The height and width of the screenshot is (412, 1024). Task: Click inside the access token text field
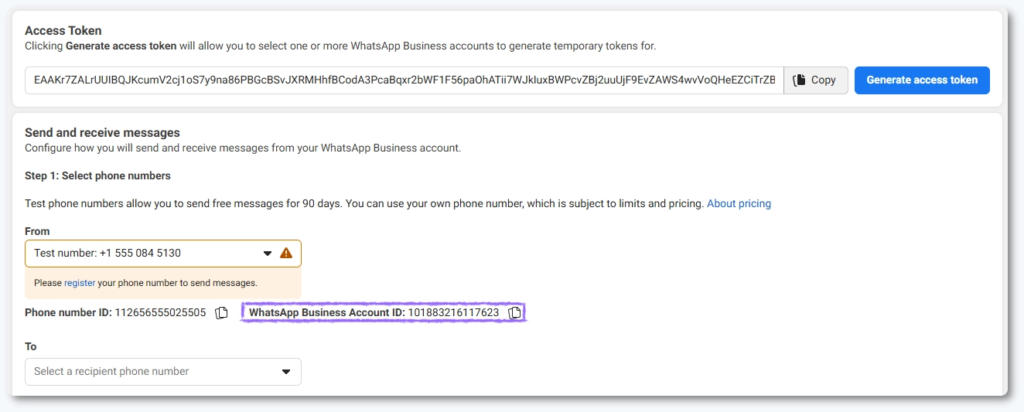coord(400,80)
